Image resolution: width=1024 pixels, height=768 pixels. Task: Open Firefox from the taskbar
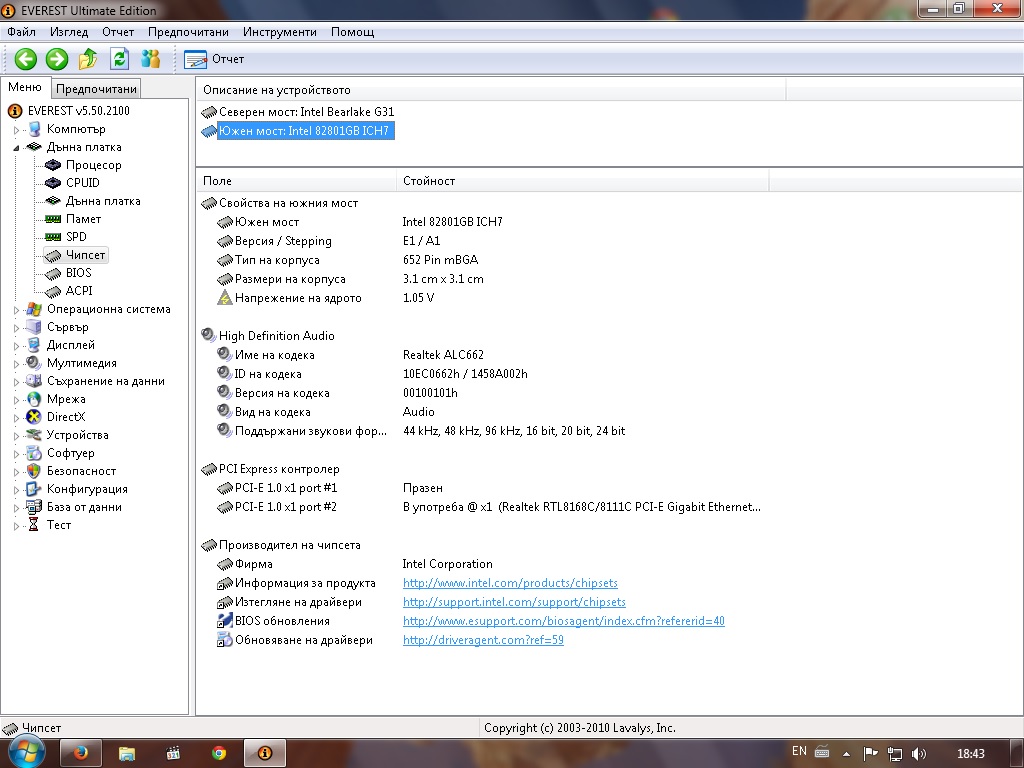[81, 753]
